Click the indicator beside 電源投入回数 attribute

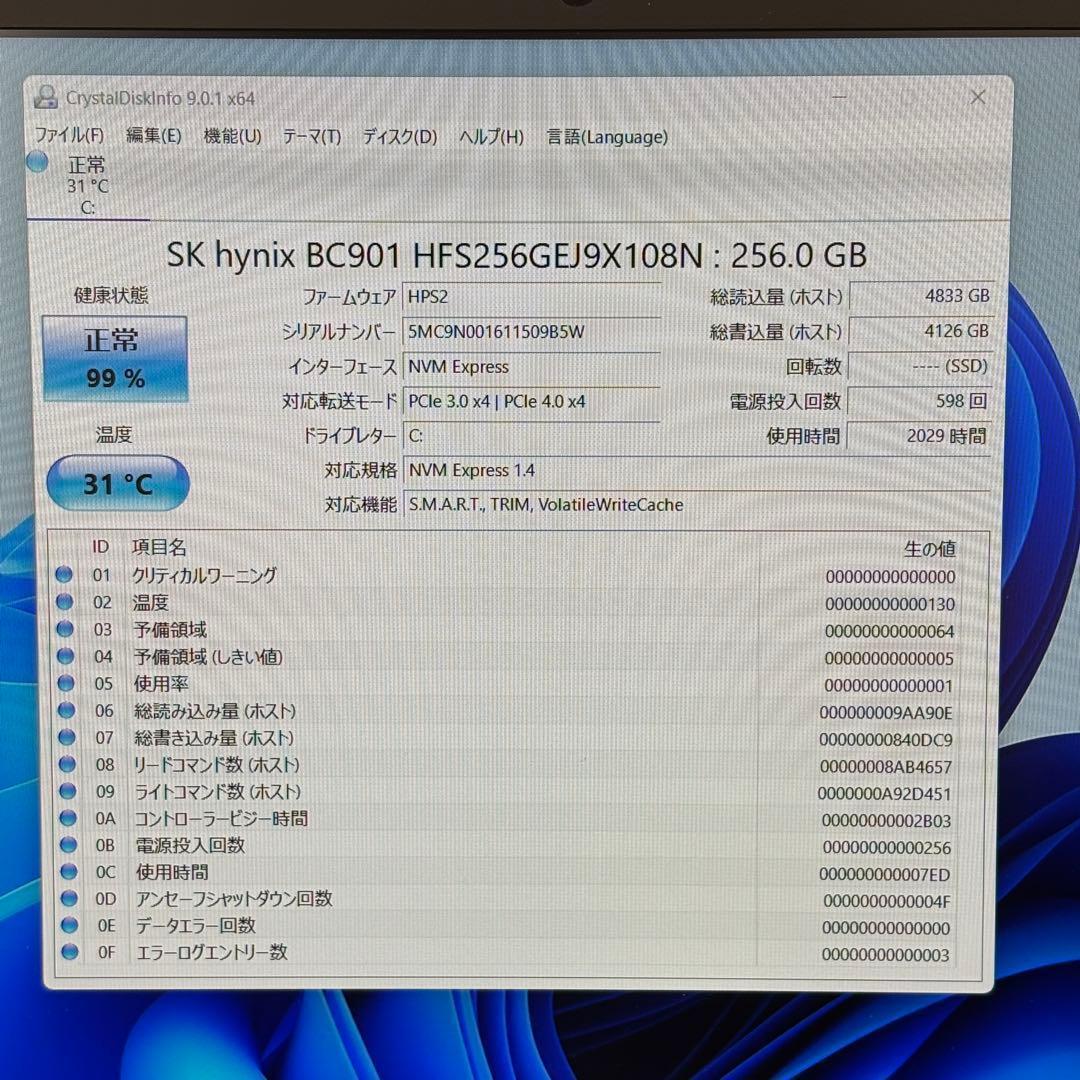[x=66, y=845]
